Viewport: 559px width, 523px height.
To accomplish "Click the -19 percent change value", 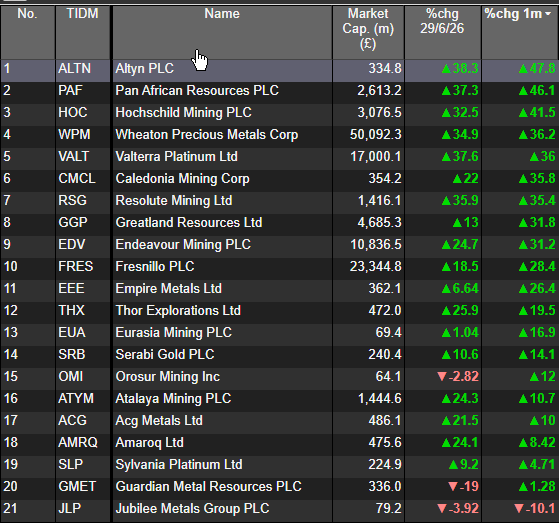I will [x=463, y=487].
